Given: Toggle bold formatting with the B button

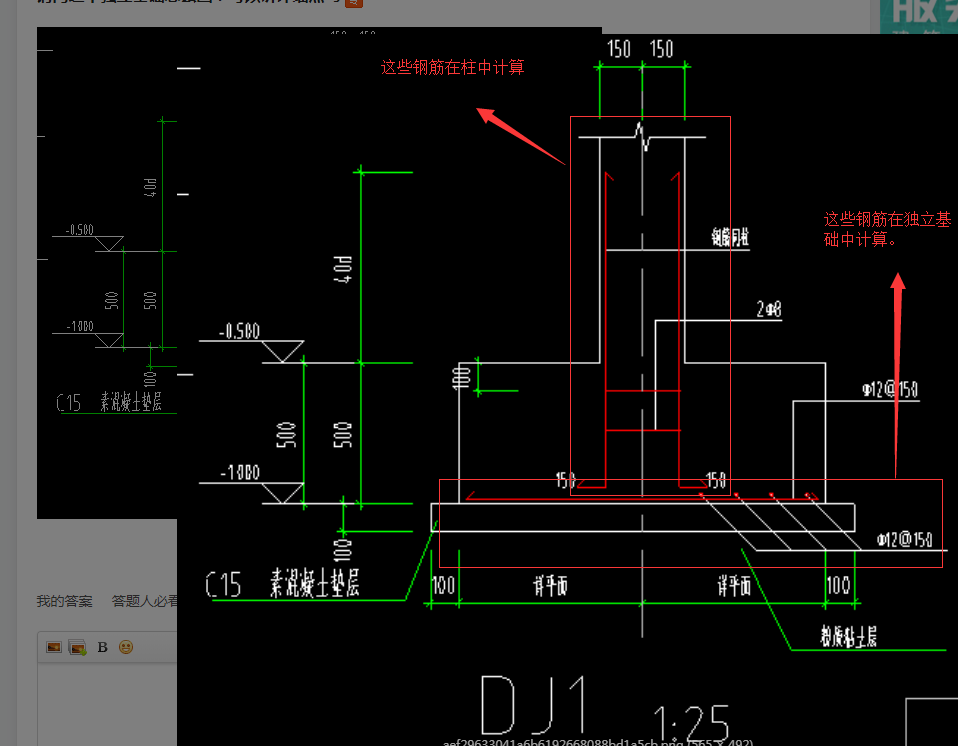Looking at the screenshot, I should coord(103,647).
